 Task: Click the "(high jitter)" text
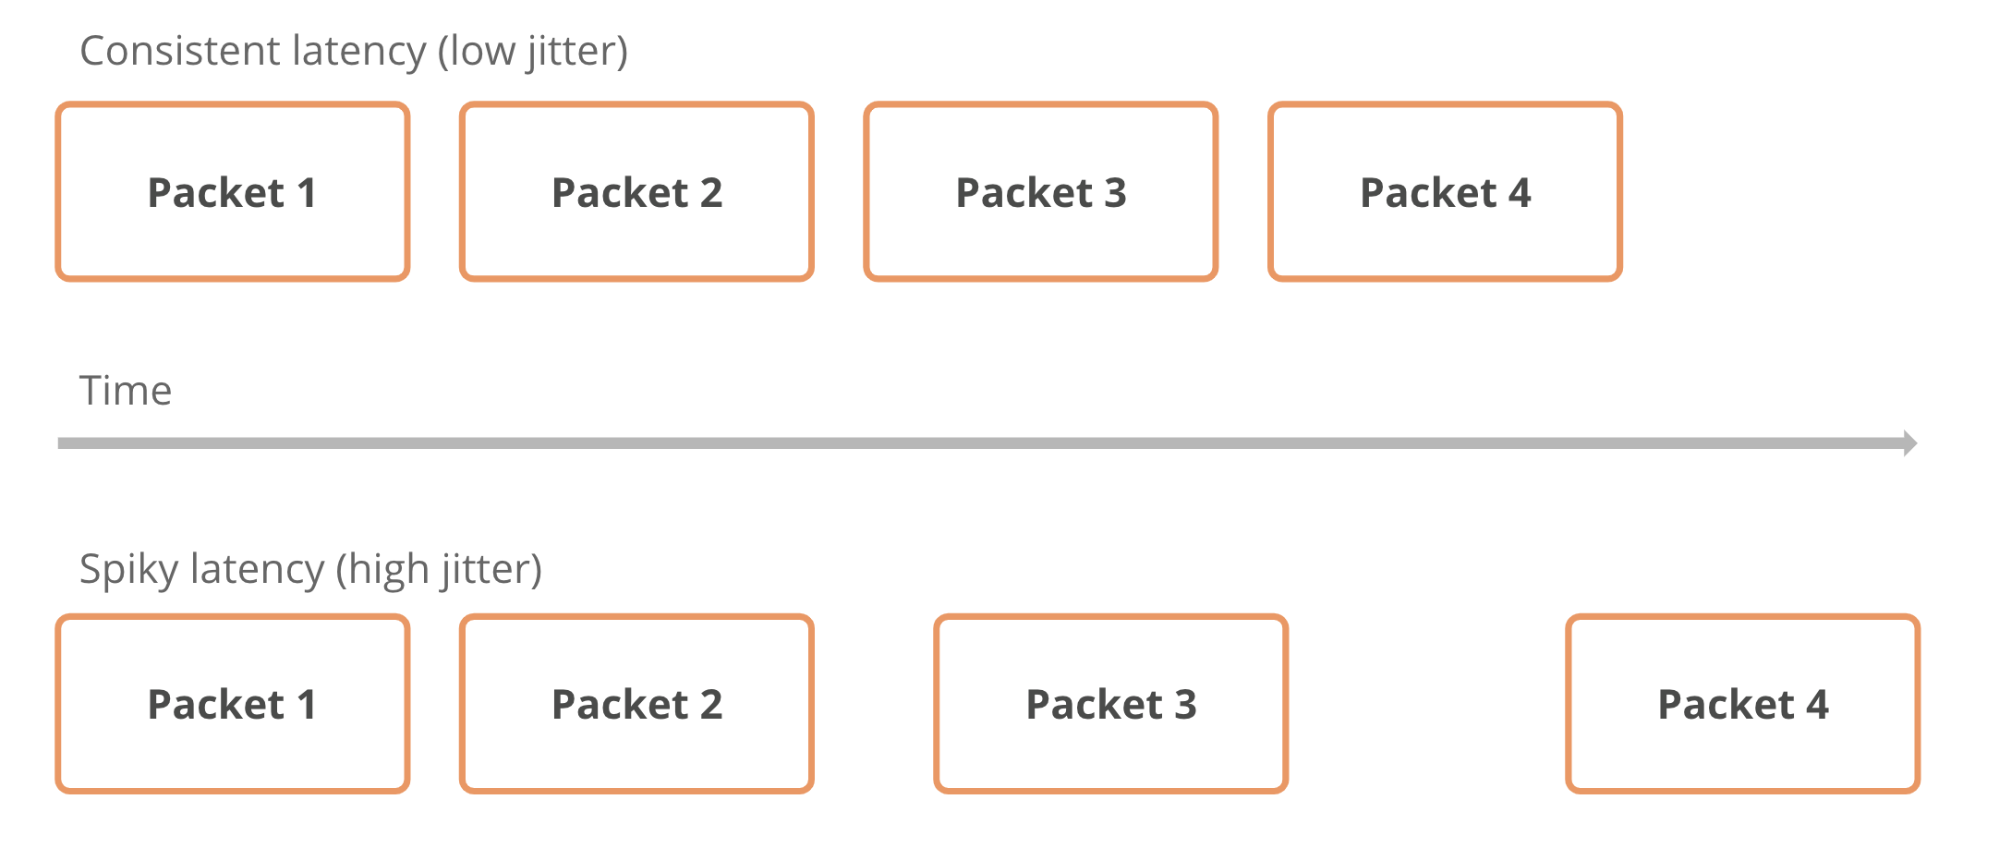point(438,570)
